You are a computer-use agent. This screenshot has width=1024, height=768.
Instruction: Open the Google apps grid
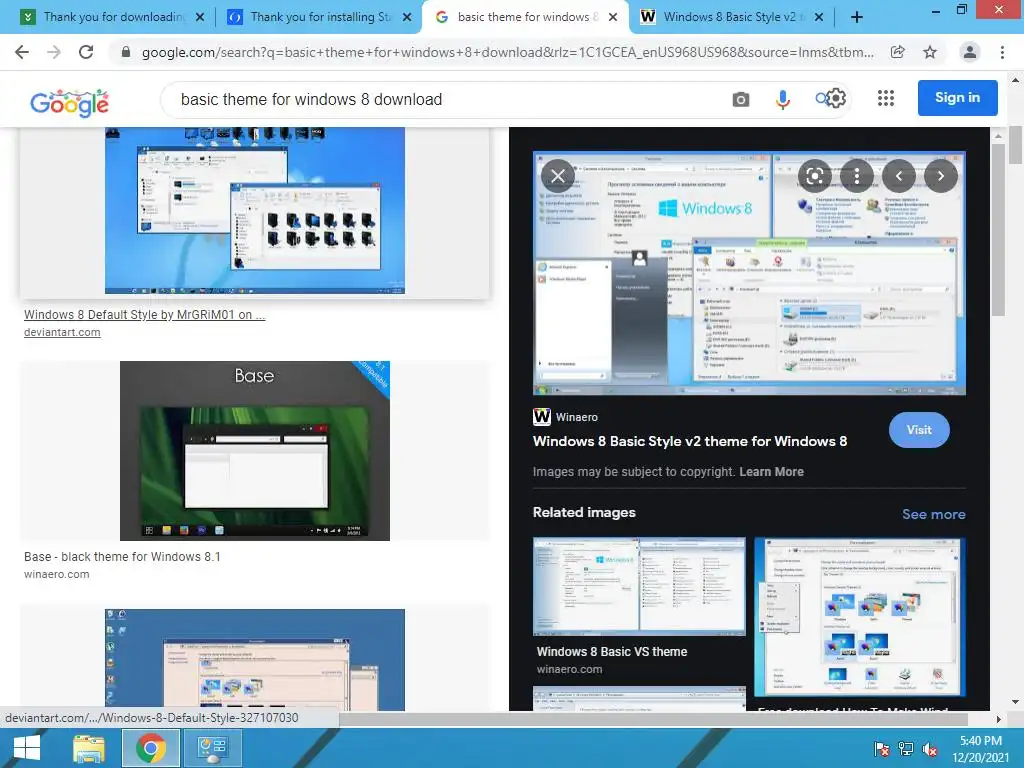[x=886, y=98]
